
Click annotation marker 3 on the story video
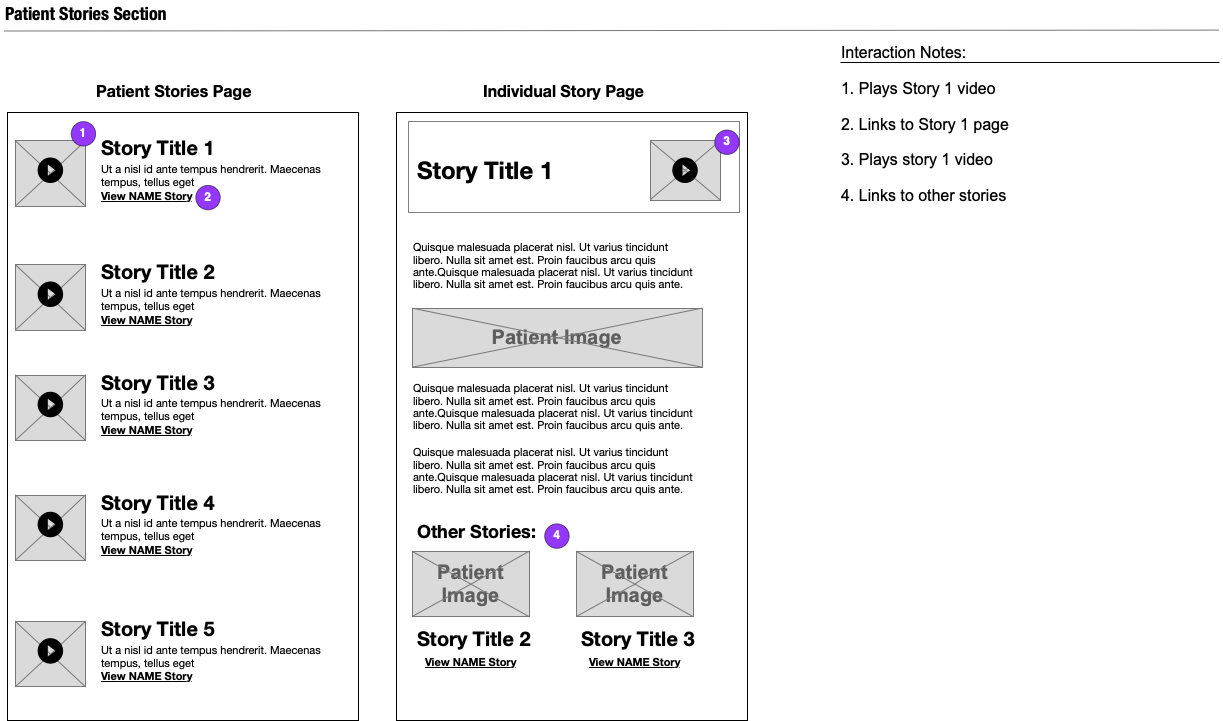[725, 142]
